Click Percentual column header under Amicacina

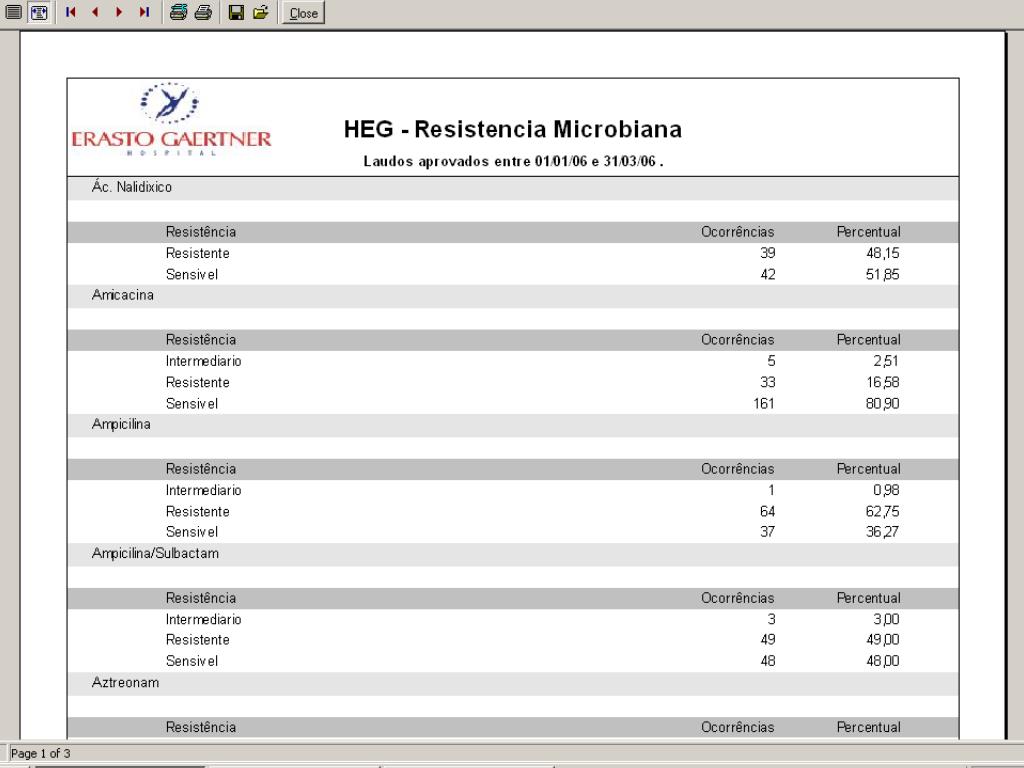click(x=869, y=340)
